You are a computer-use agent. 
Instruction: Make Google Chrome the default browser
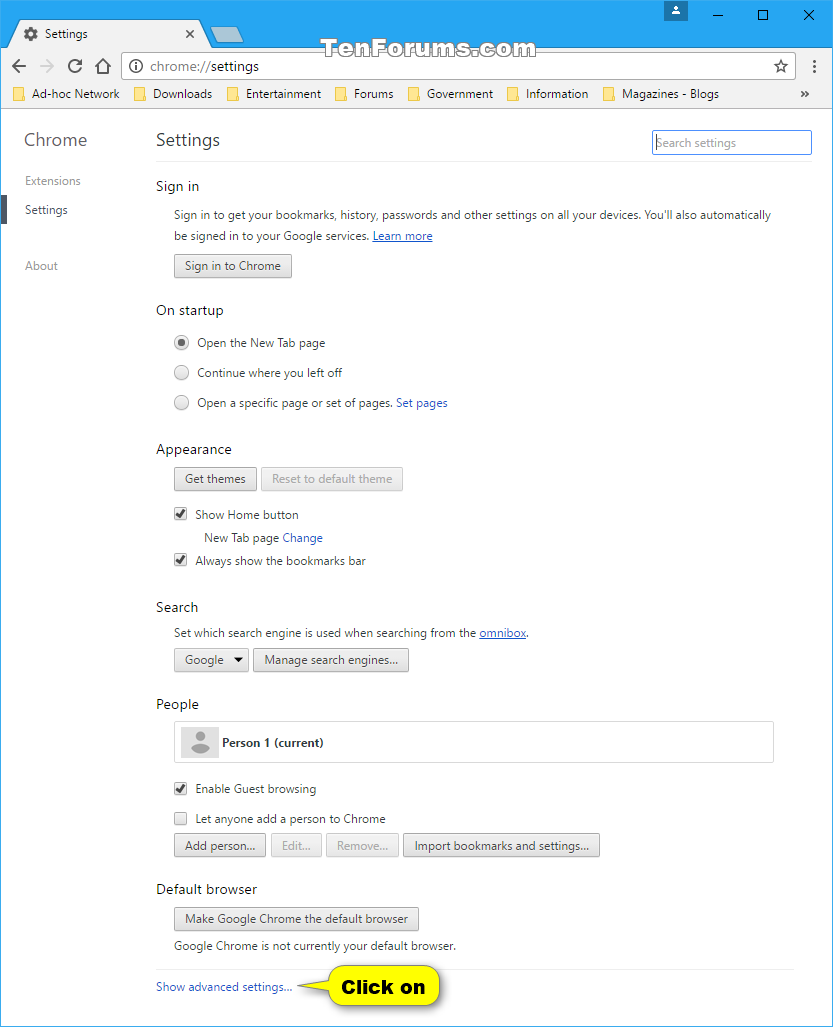pos(296,919)
